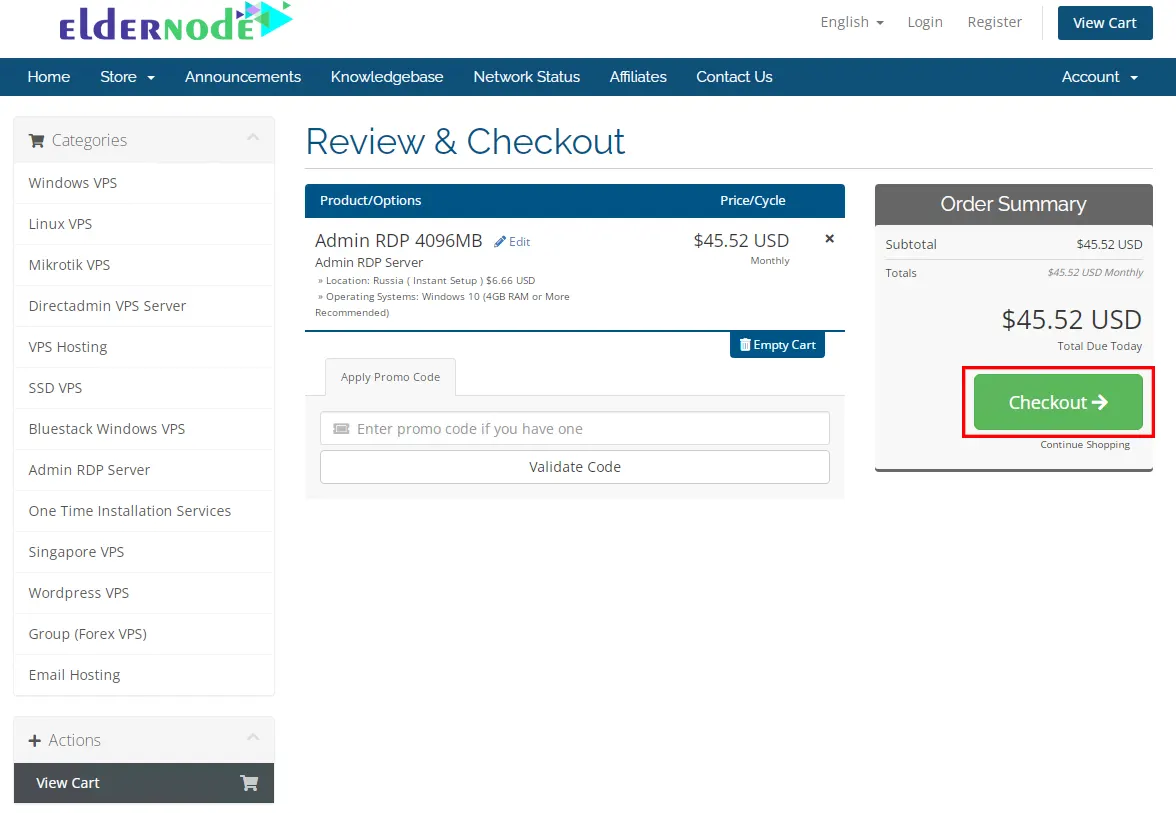1176x813 pixels.
Task: Click inside the promo code input field
Action: (575, 428)
